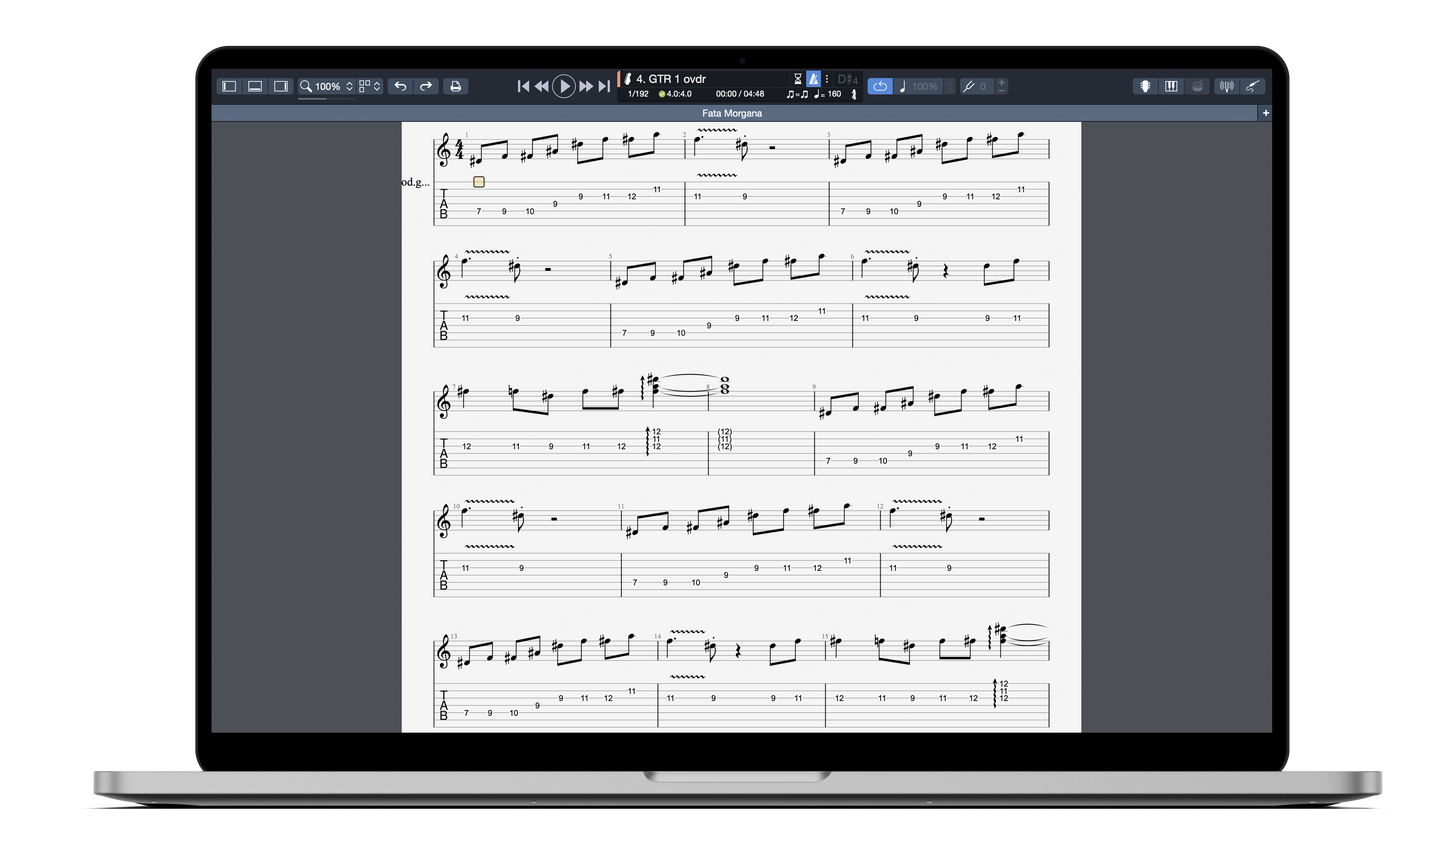Screen dimensions: 1445x859
Task: Toggle the loop playback button
Action: click(880, 87)
